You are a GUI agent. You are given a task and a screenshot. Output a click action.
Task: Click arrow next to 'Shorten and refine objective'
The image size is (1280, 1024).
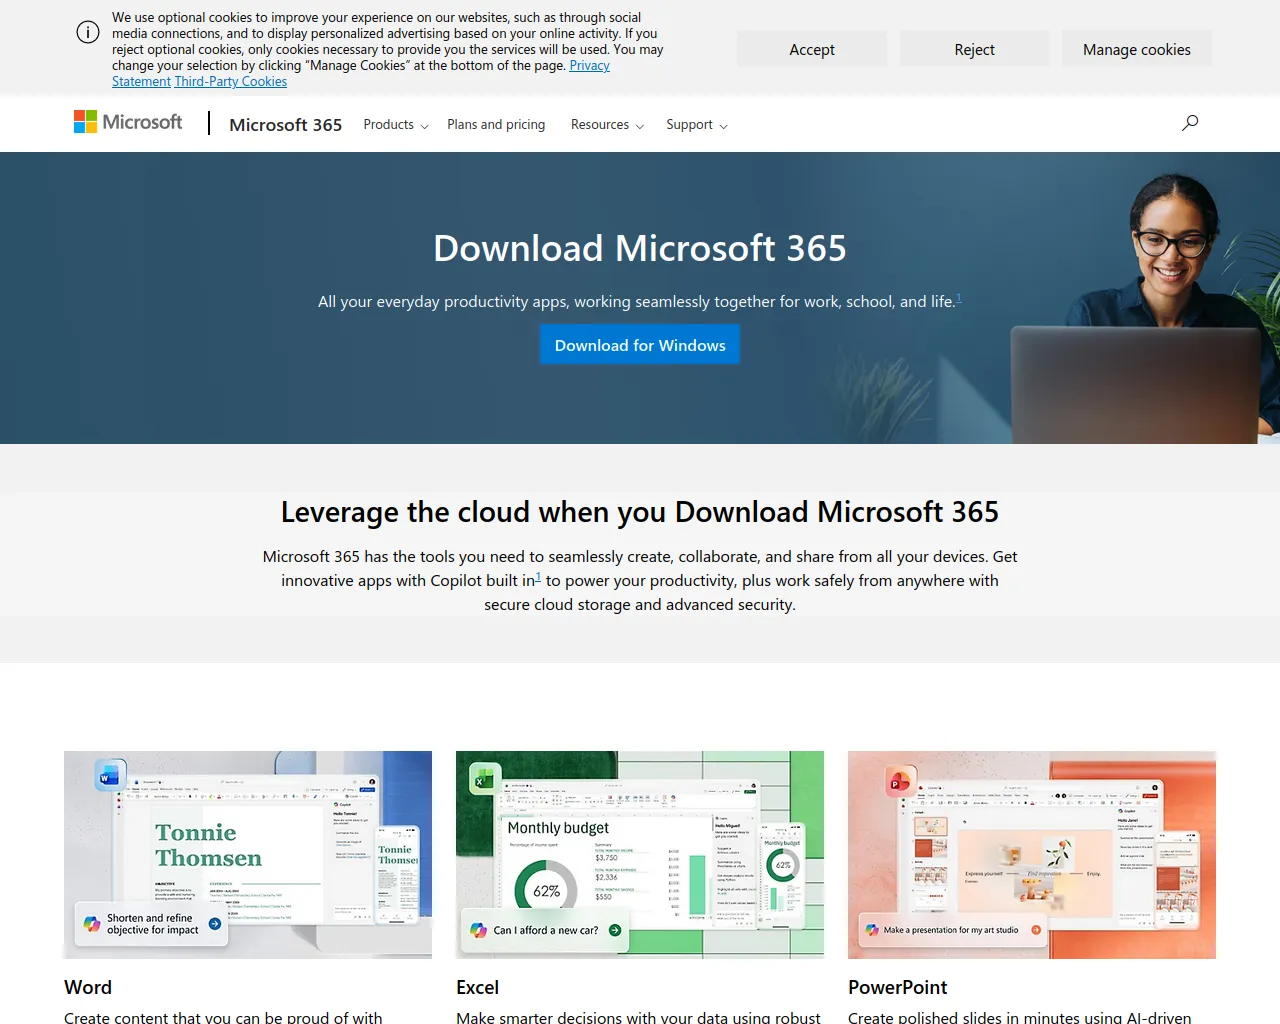(215, 924)
